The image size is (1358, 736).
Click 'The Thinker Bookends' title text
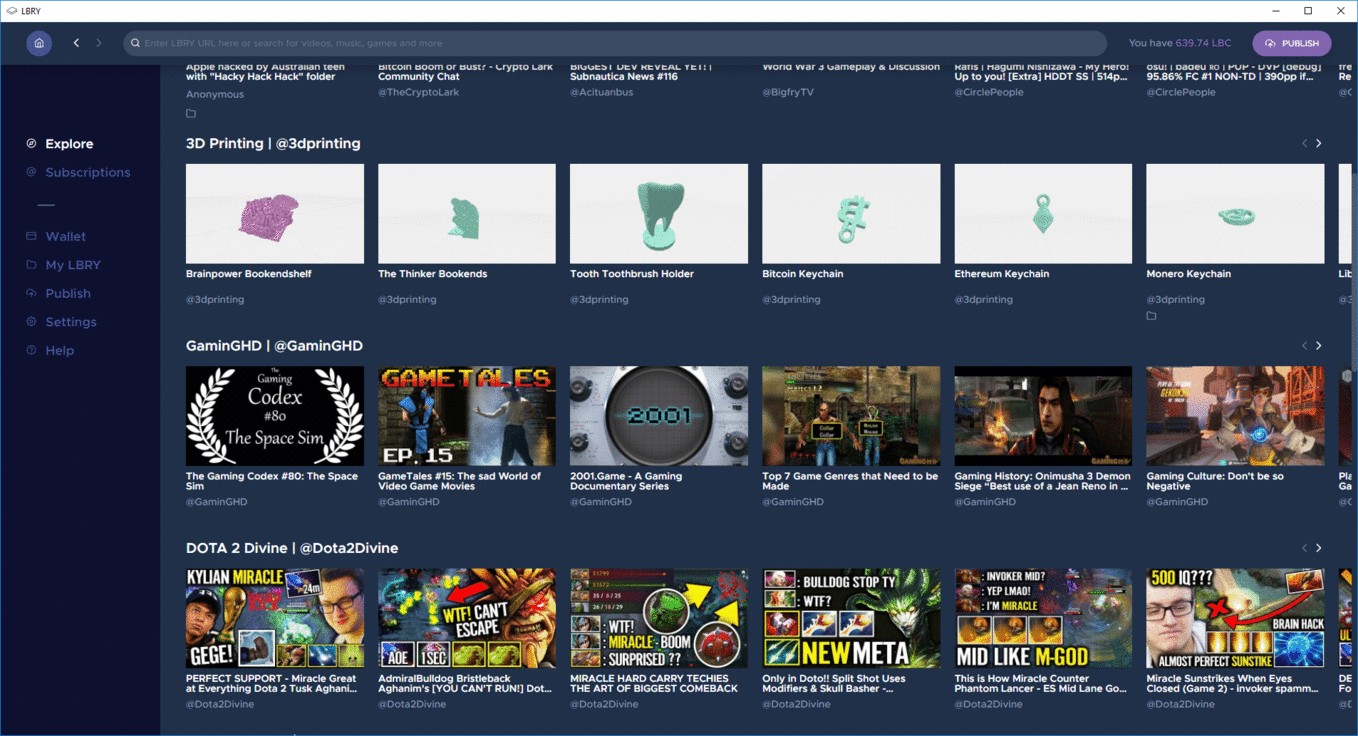click(x=433, y=274)
